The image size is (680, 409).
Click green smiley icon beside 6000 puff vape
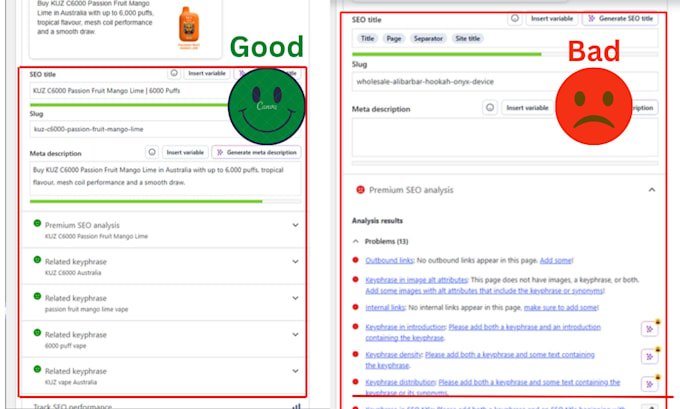(37, 332)
